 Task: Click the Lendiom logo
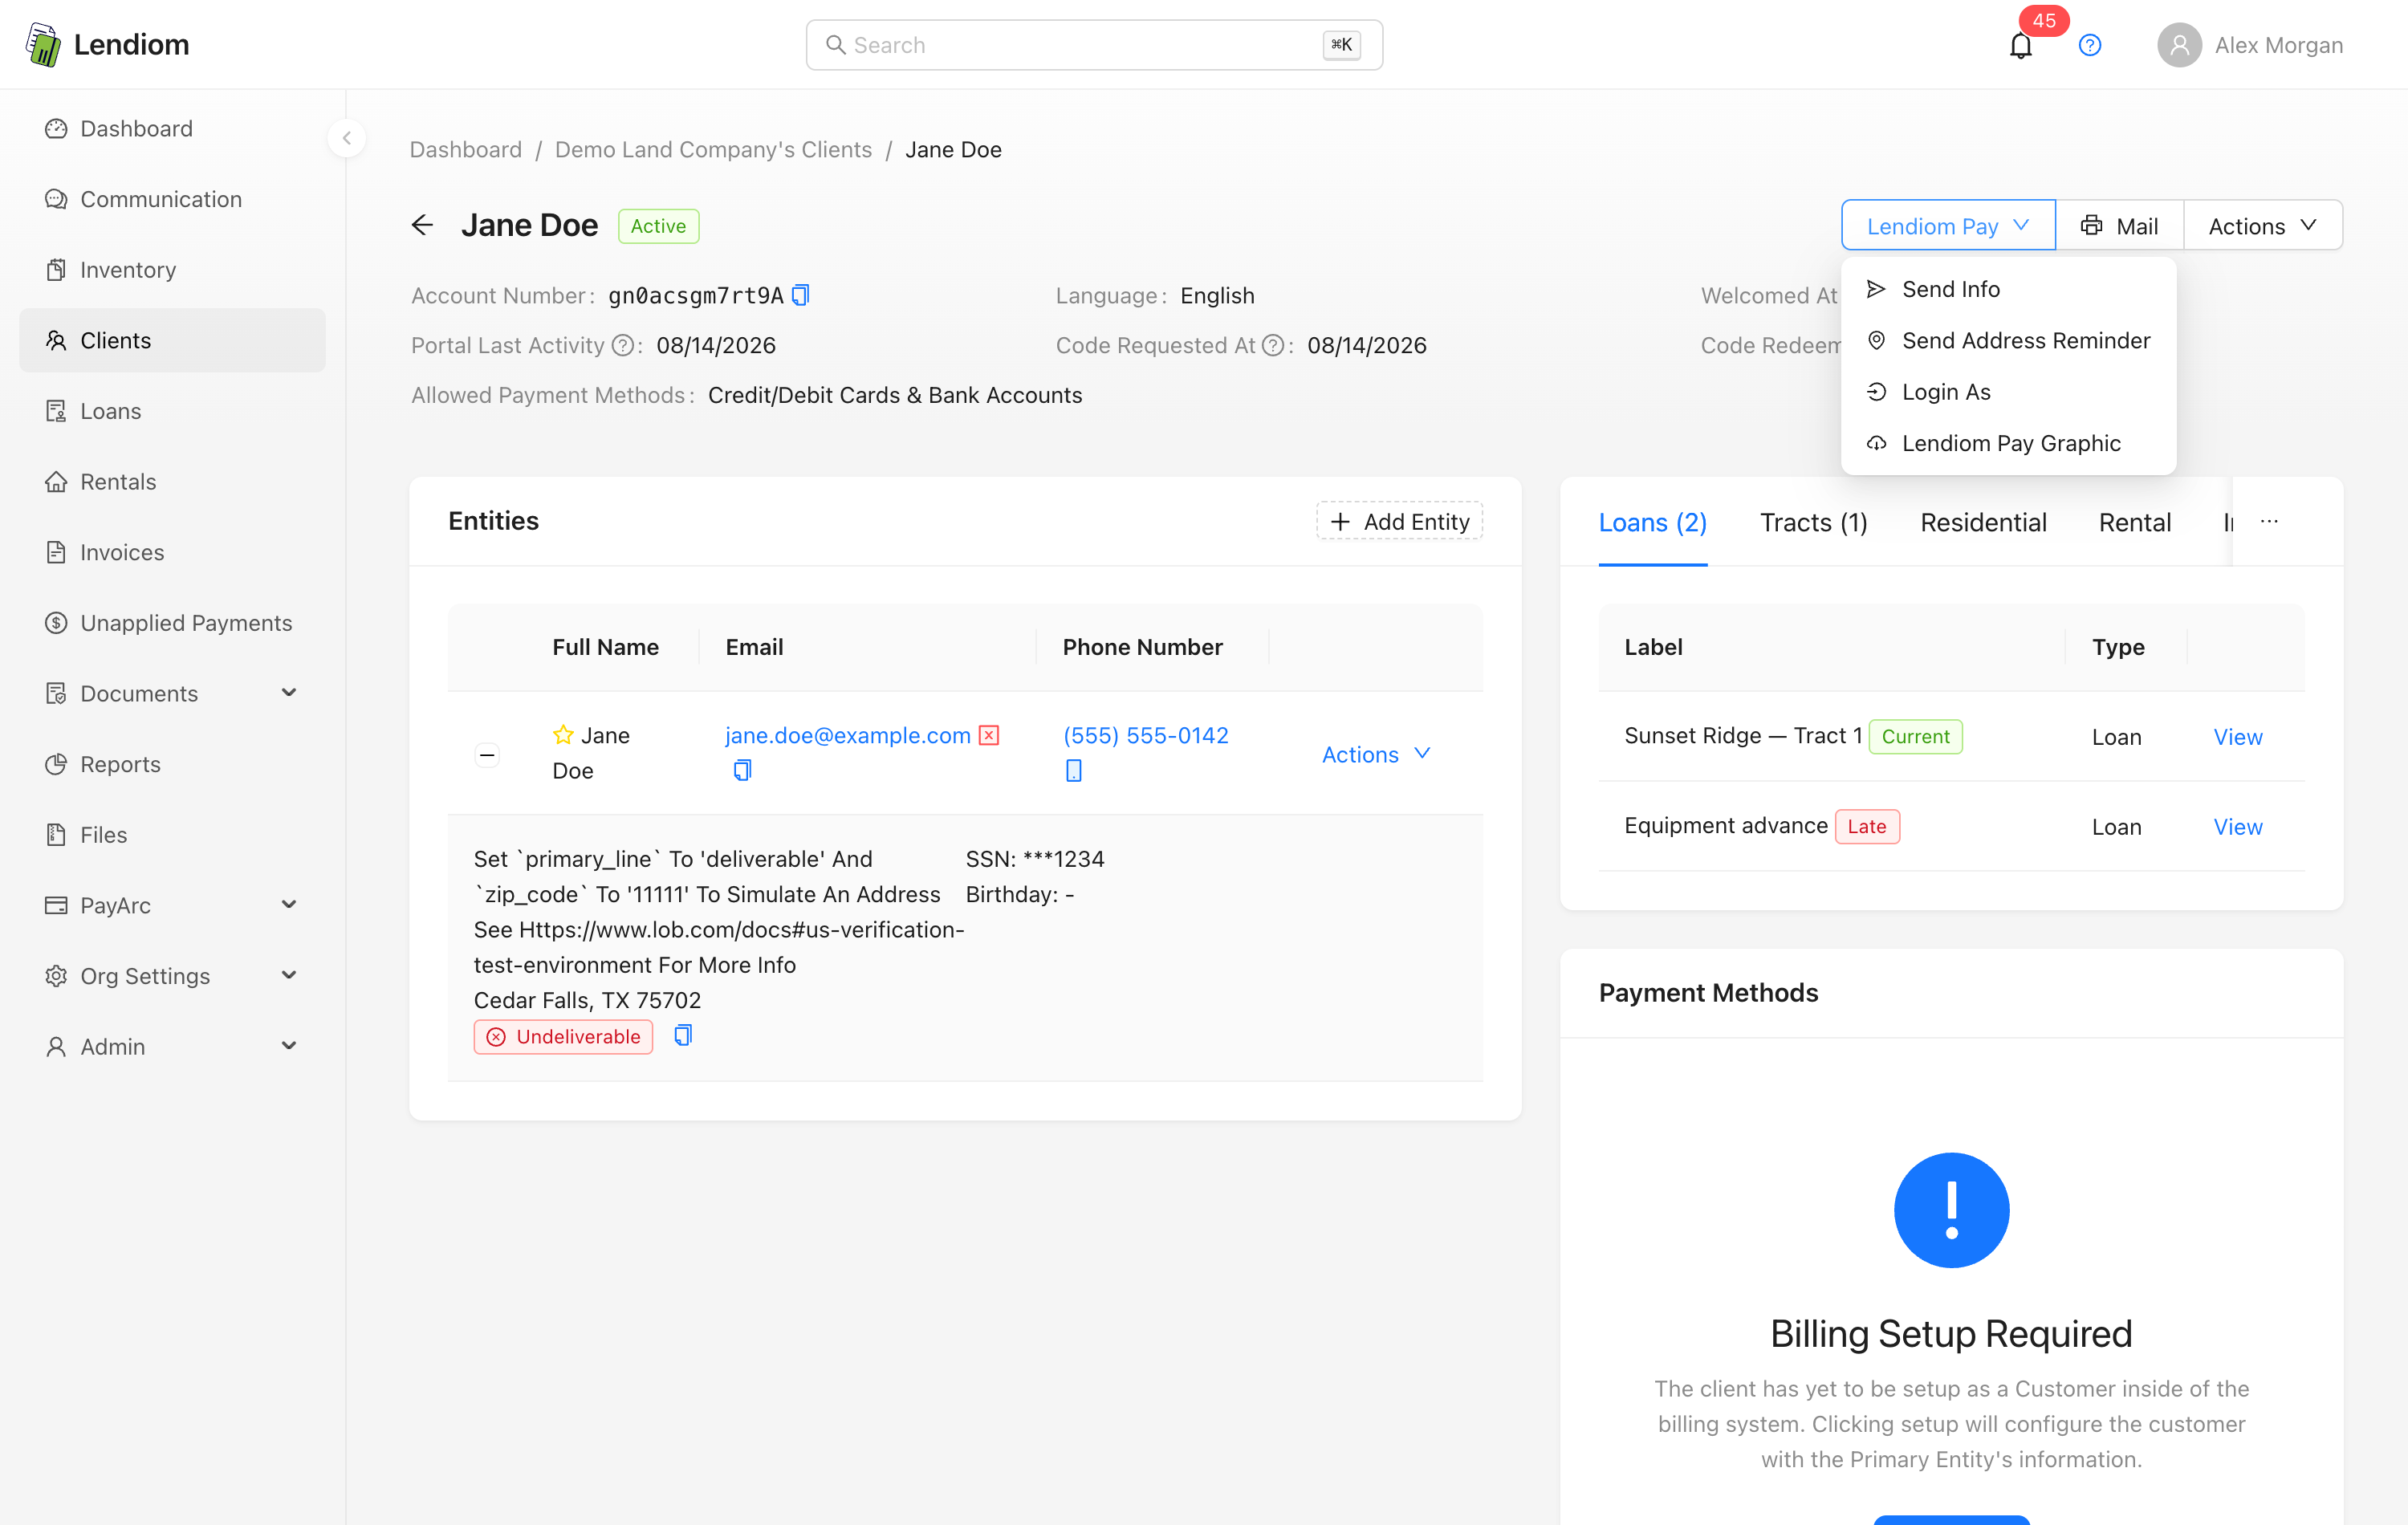(108, 45)
